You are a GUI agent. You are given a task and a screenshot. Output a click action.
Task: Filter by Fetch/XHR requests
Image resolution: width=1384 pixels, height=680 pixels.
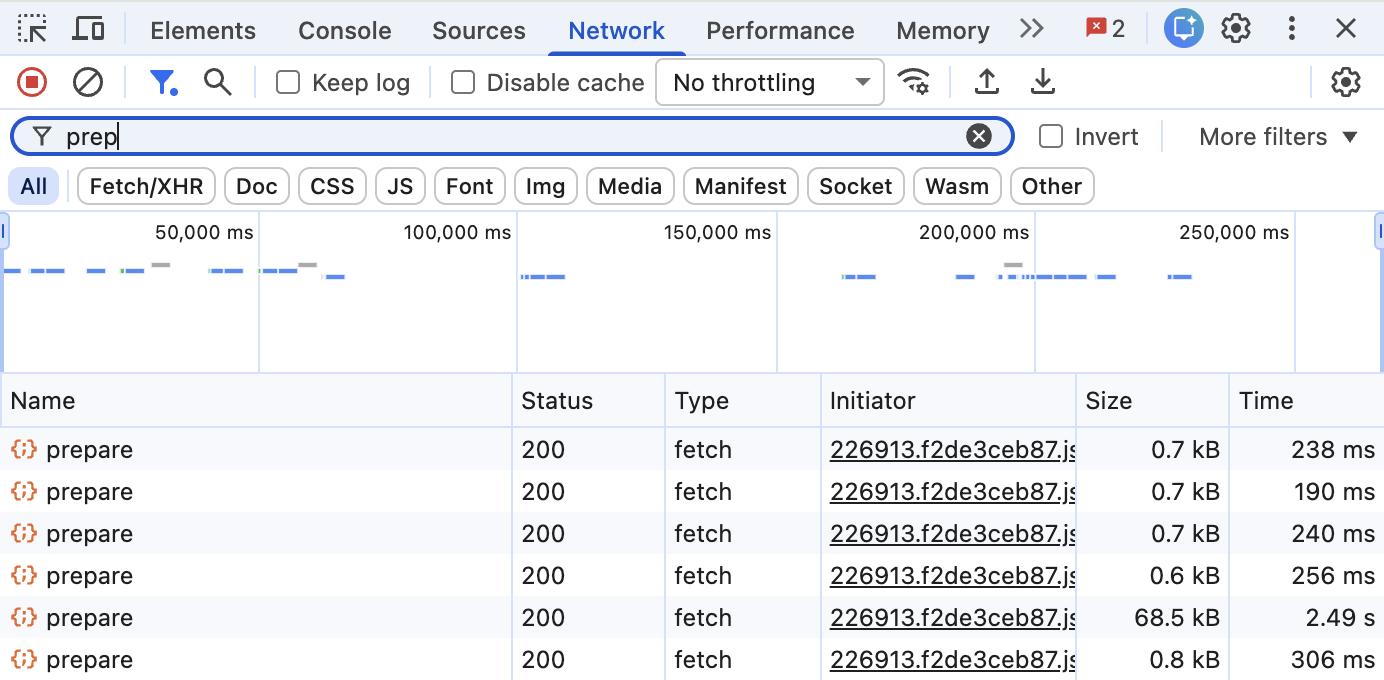[146, 186]
